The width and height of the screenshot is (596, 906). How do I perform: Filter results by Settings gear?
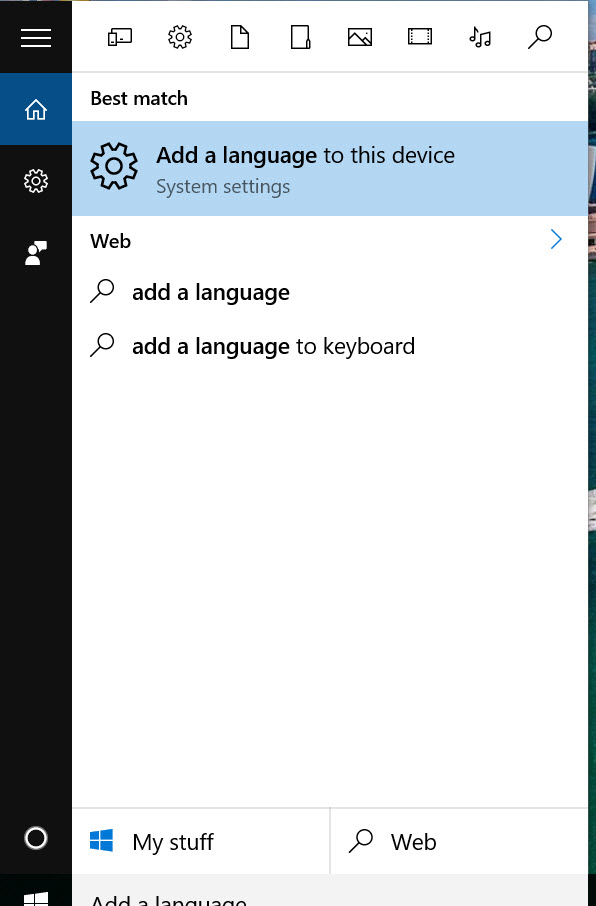pyautogui.click(x=180, y=38)
